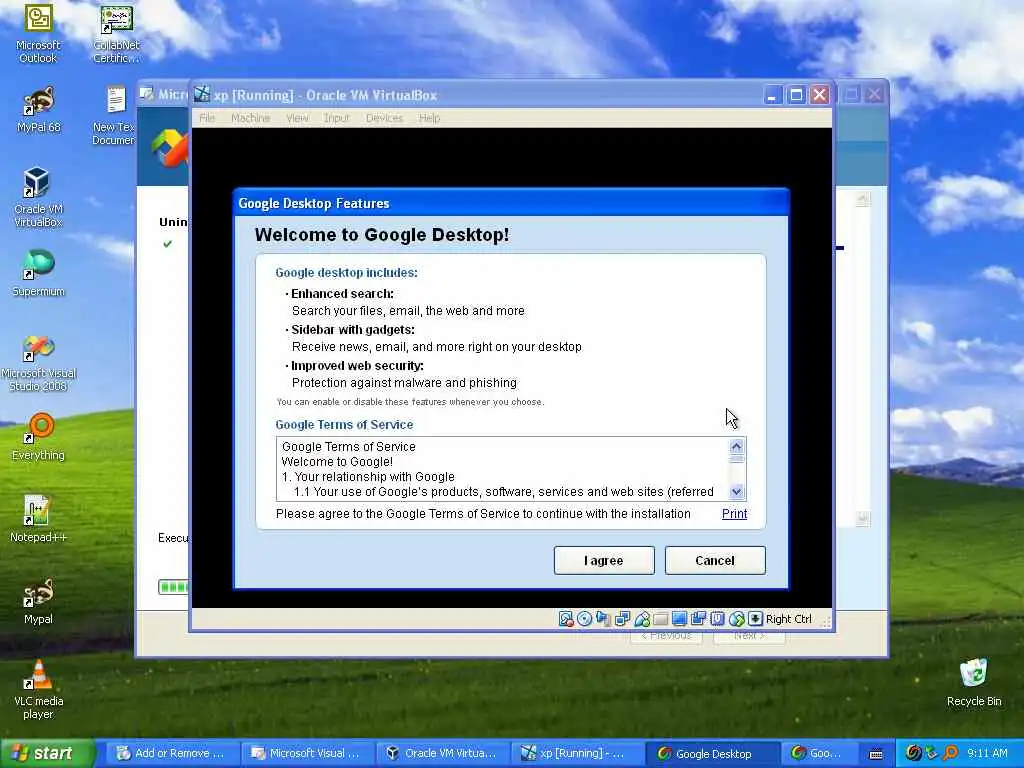The height and width of the screenshot is (768, 1024).
Task: Select the Supermium desktop icon
Action: [38, 273]
